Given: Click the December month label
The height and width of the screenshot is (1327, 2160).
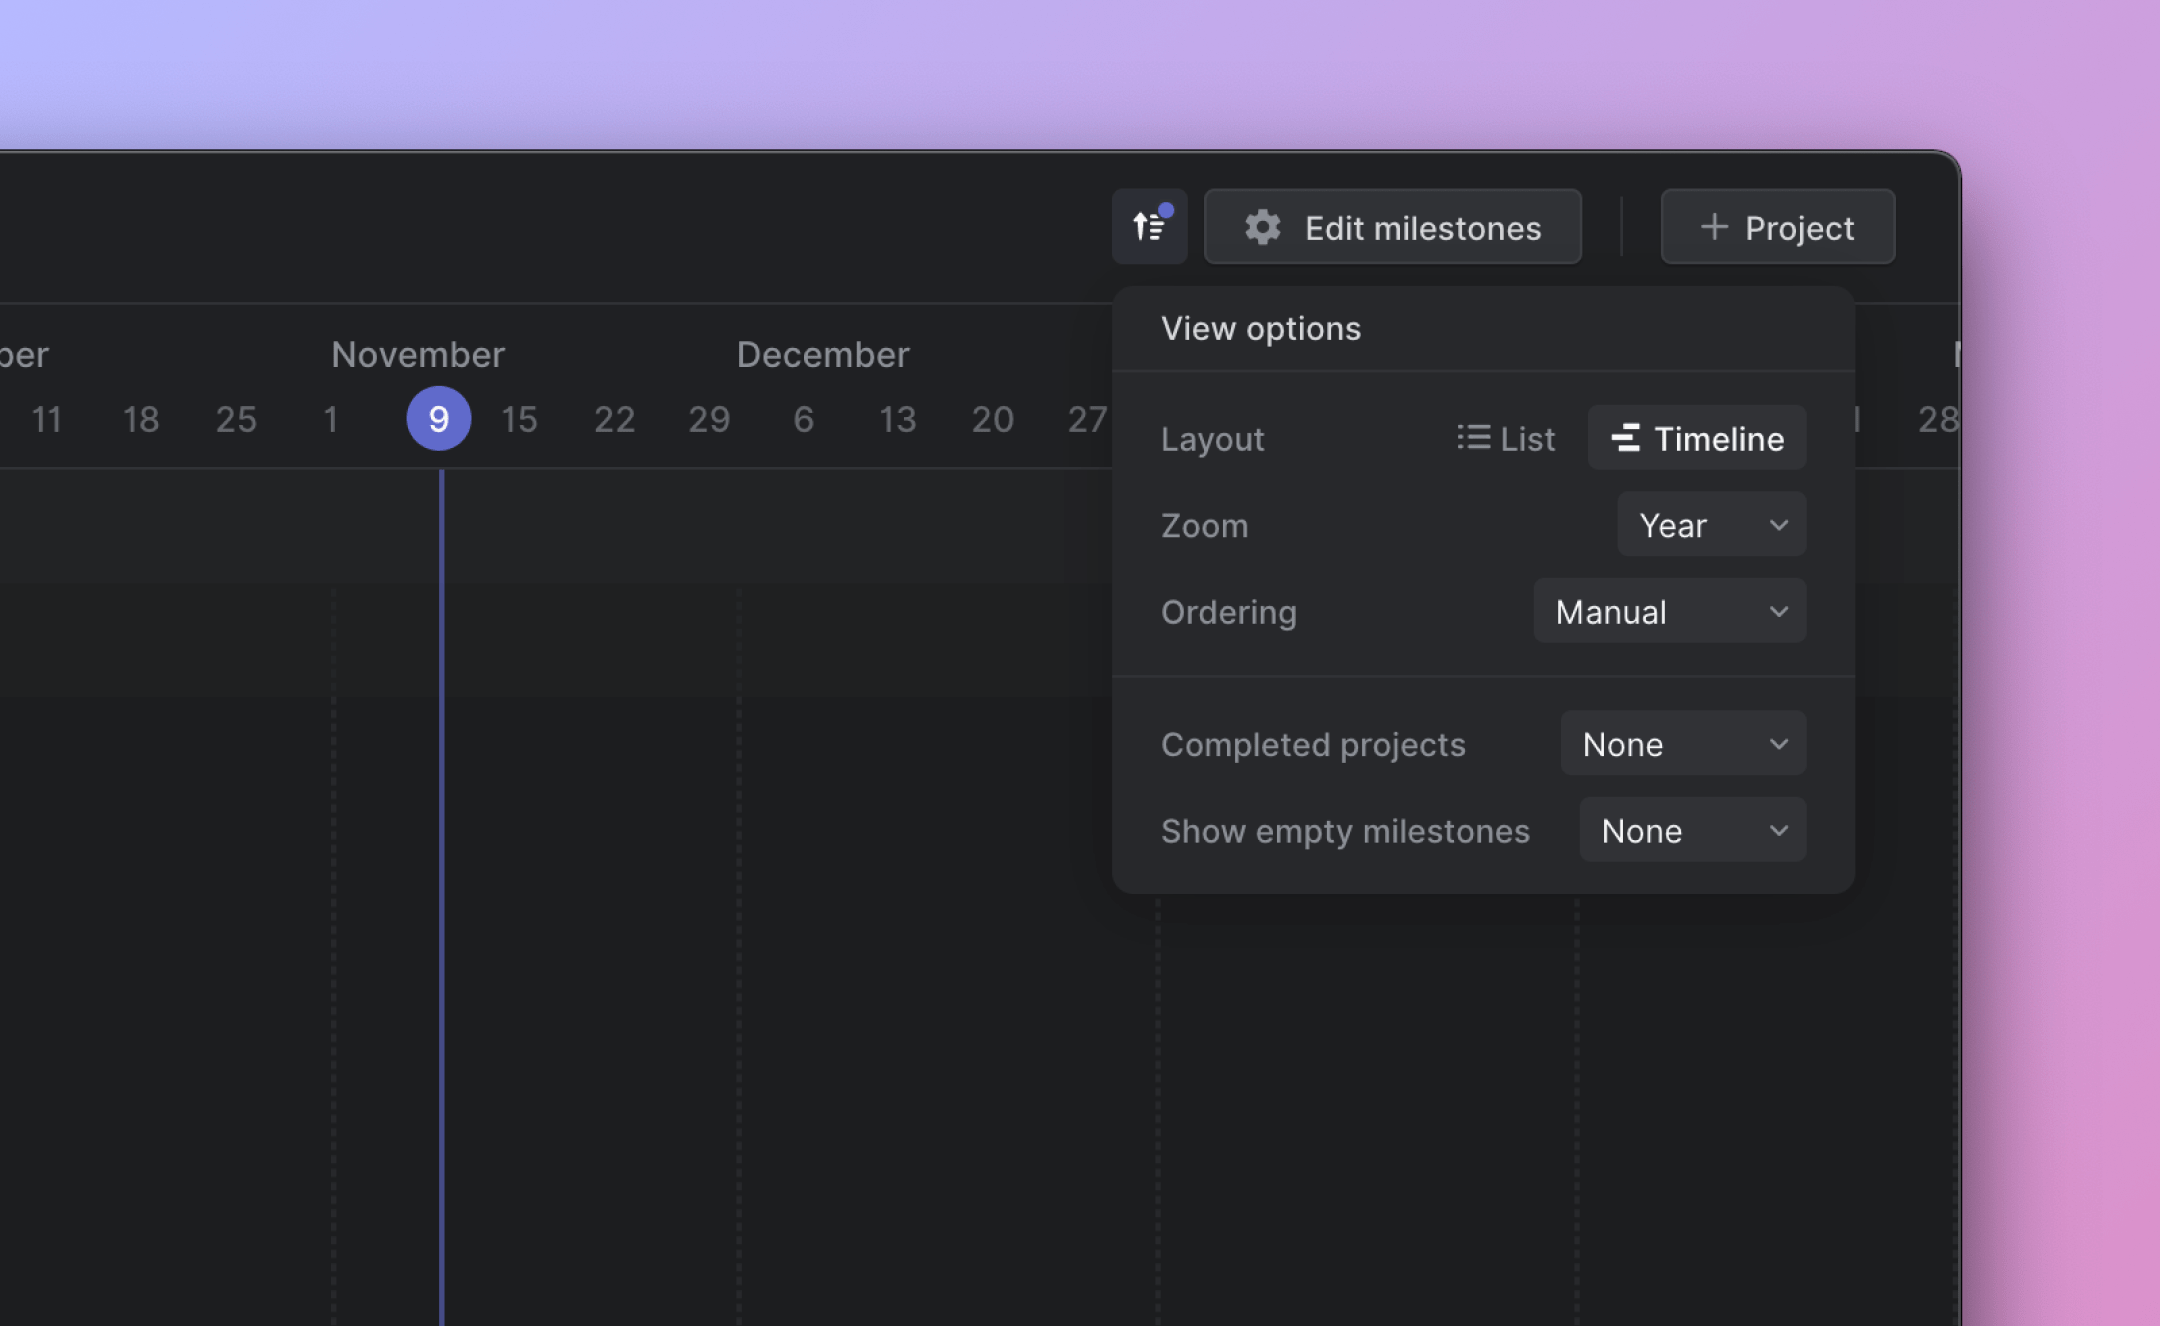Looking at the screenshot, I should coord(823,354).
